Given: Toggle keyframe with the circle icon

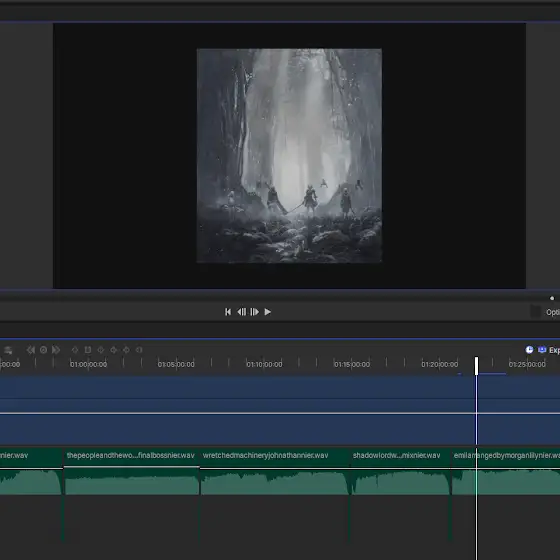Looking at the screenshot, I should [44, 350].
